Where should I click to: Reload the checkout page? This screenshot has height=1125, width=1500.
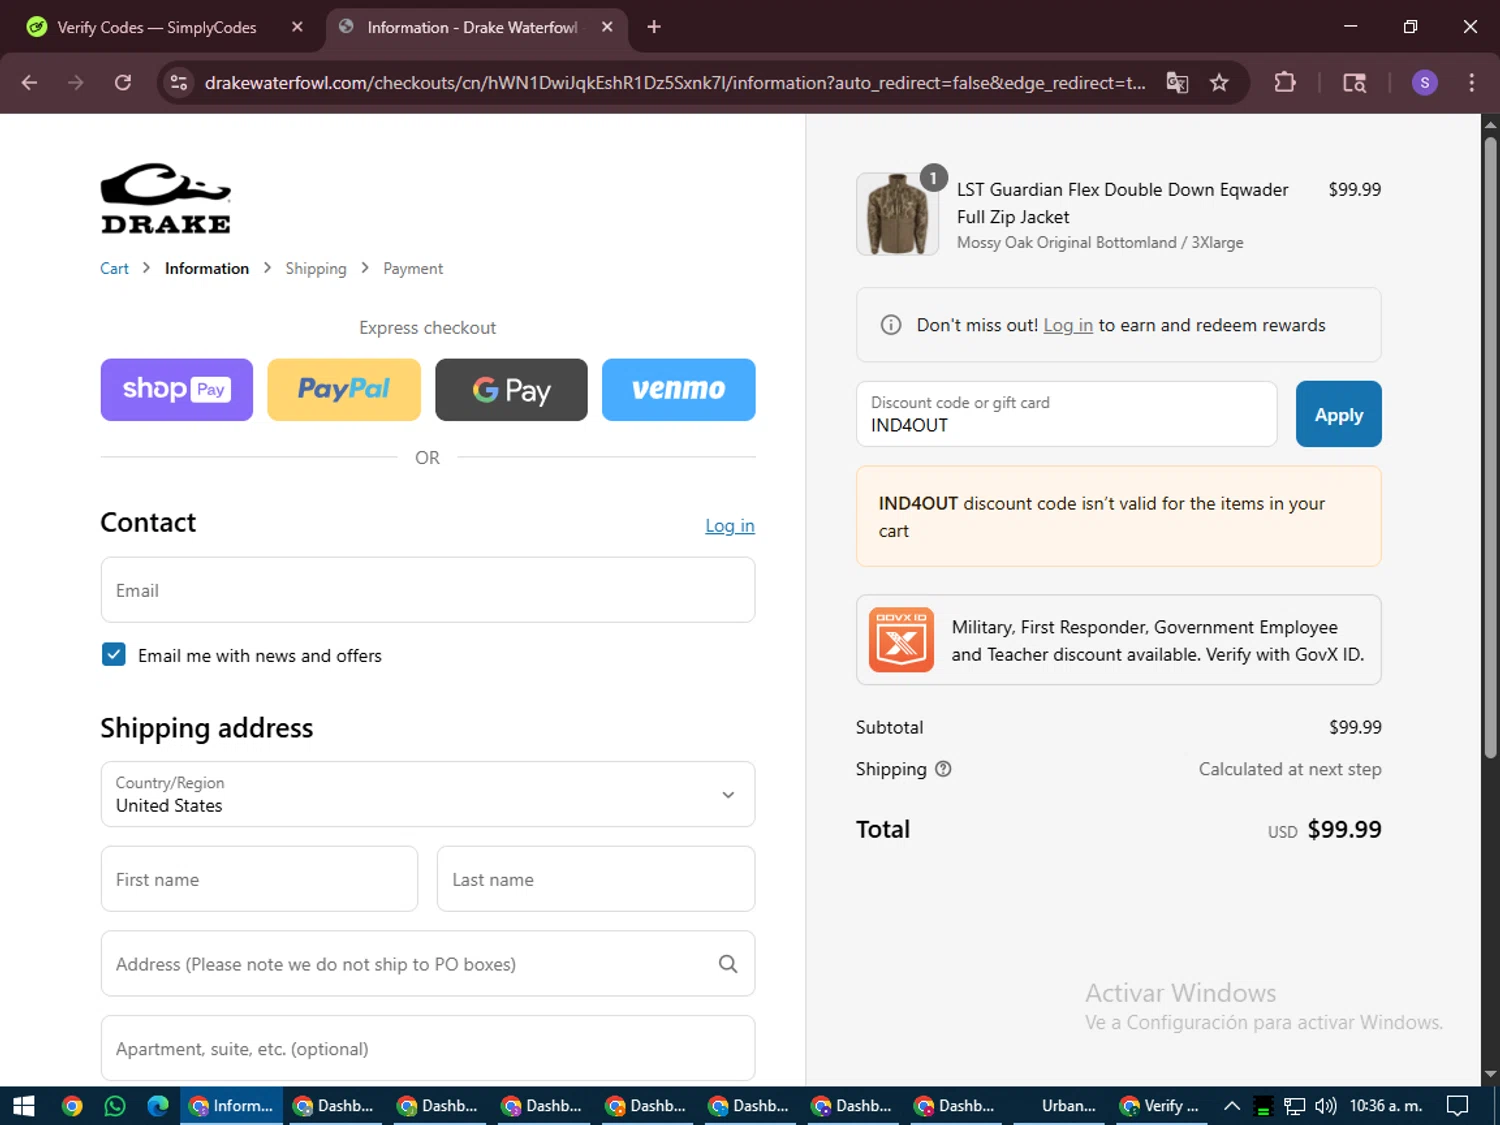click(123, 83)
